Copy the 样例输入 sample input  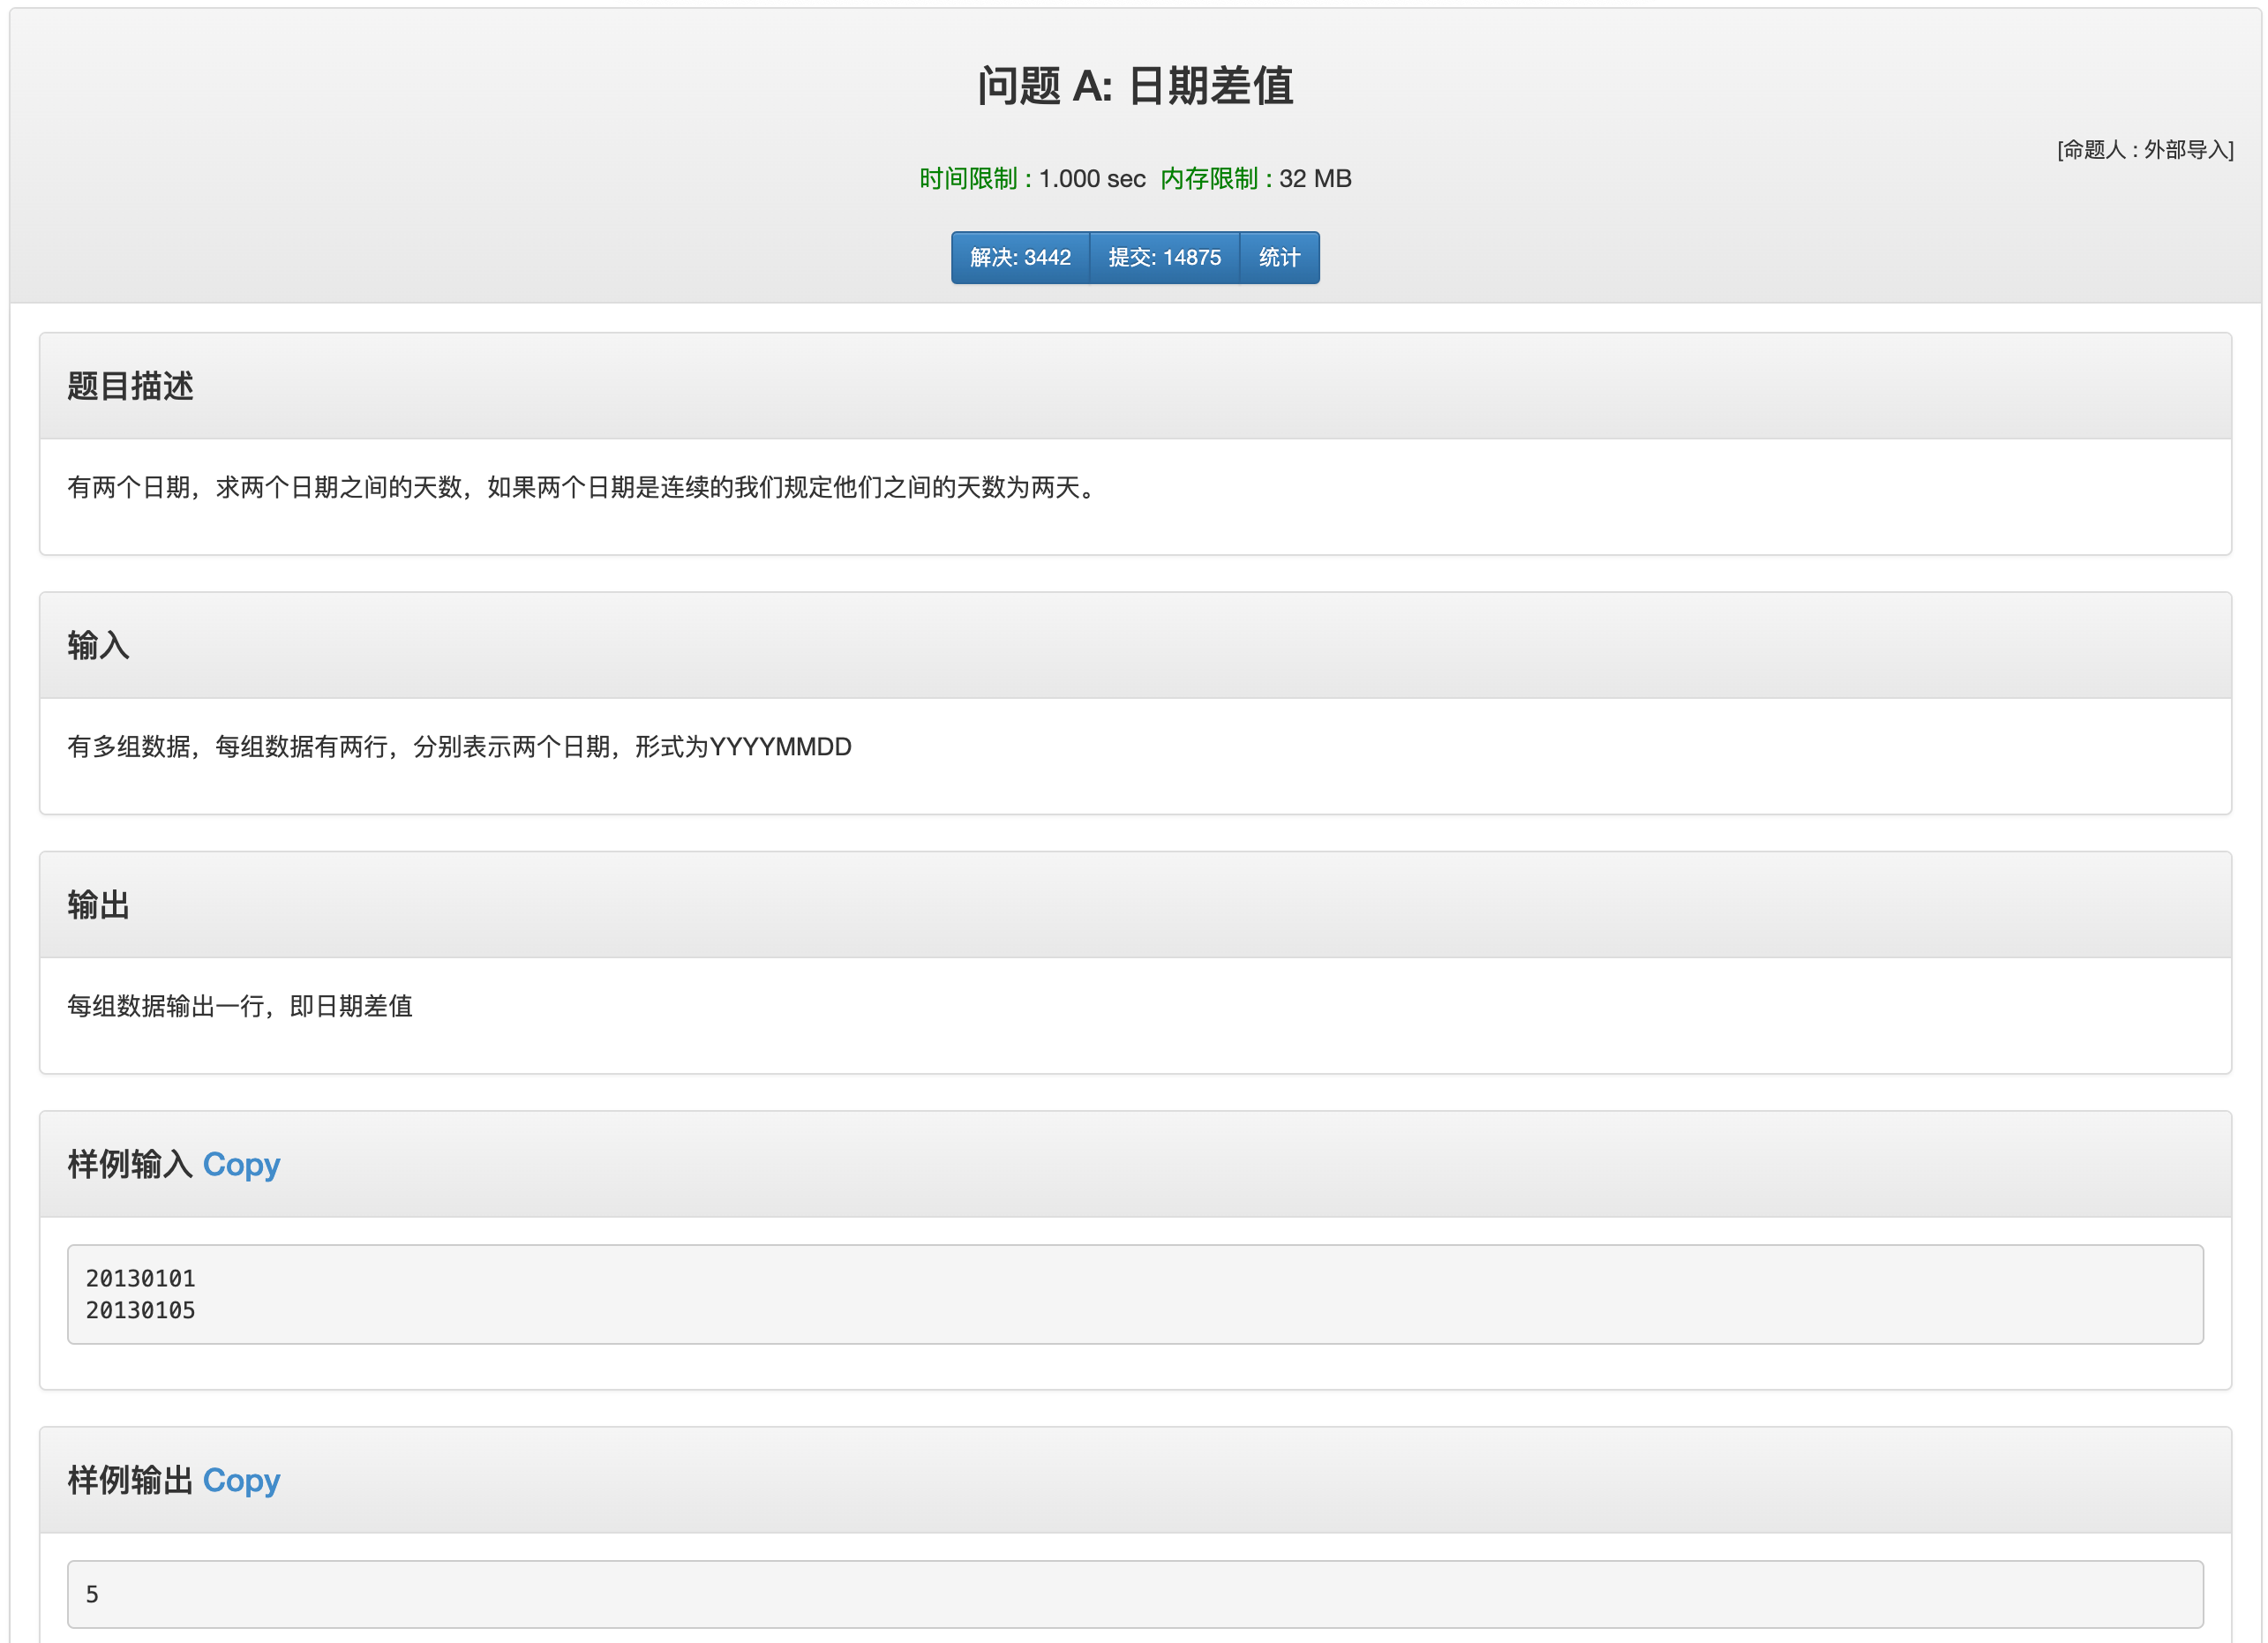pos(241,1164)
